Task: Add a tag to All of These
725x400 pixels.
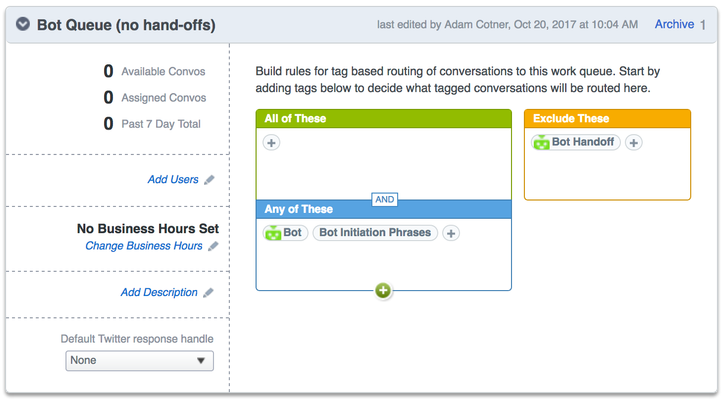Action: pos(271,142)
